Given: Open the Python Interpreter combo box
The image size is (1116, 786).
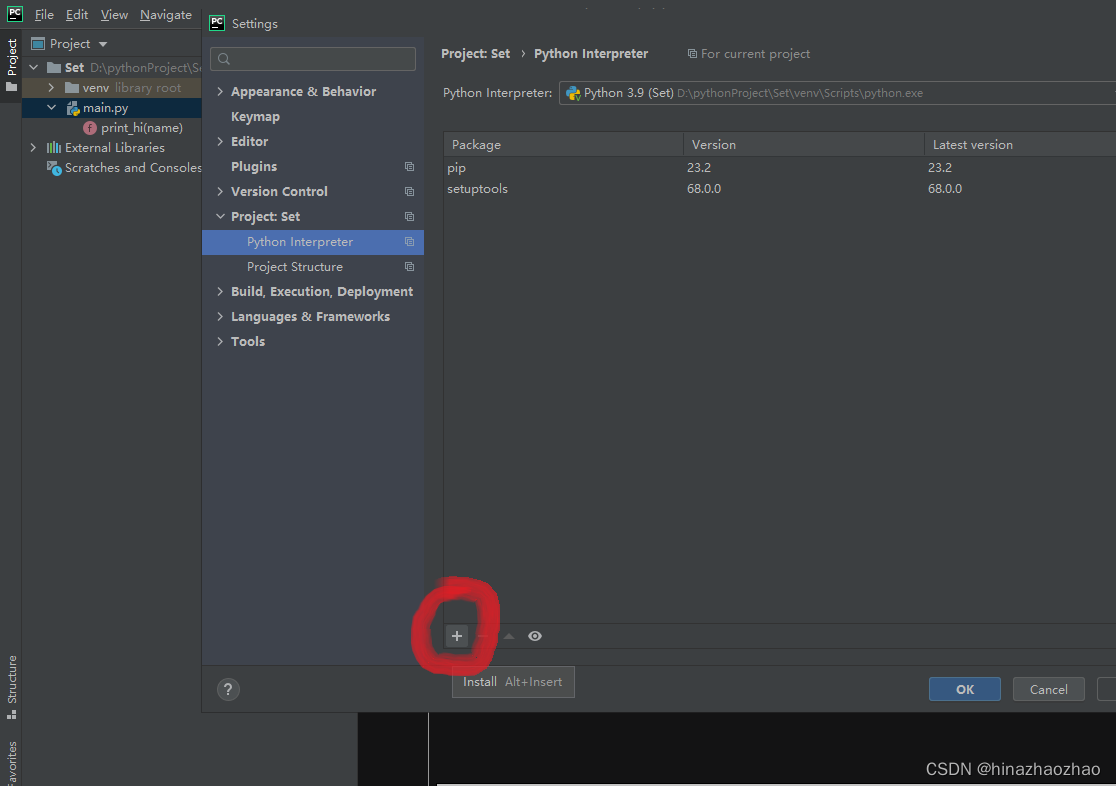Looking at the screenshot, I should tap(837, 93).
